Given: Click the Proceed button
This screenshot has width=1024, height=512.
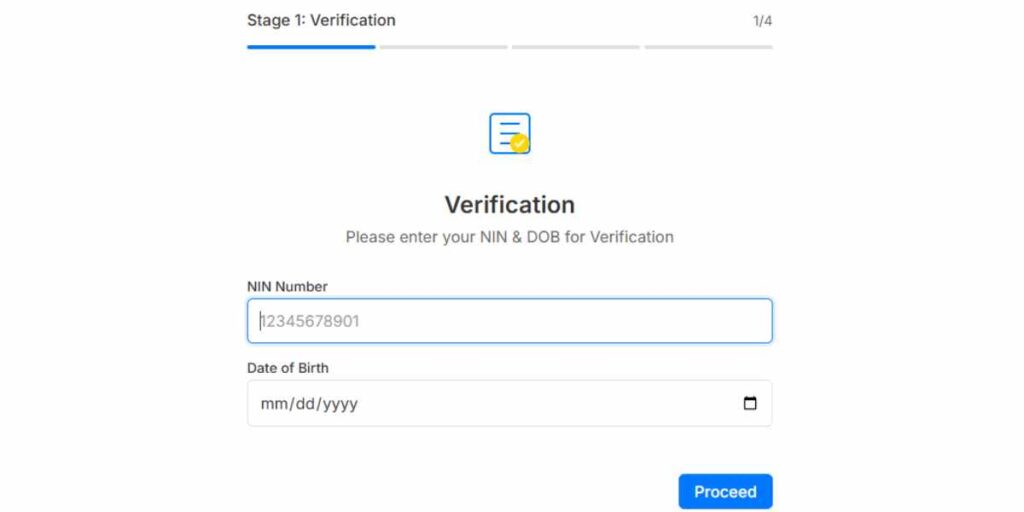Looking at the screenshot, I should pyautogui.click(x=726, y=492).
